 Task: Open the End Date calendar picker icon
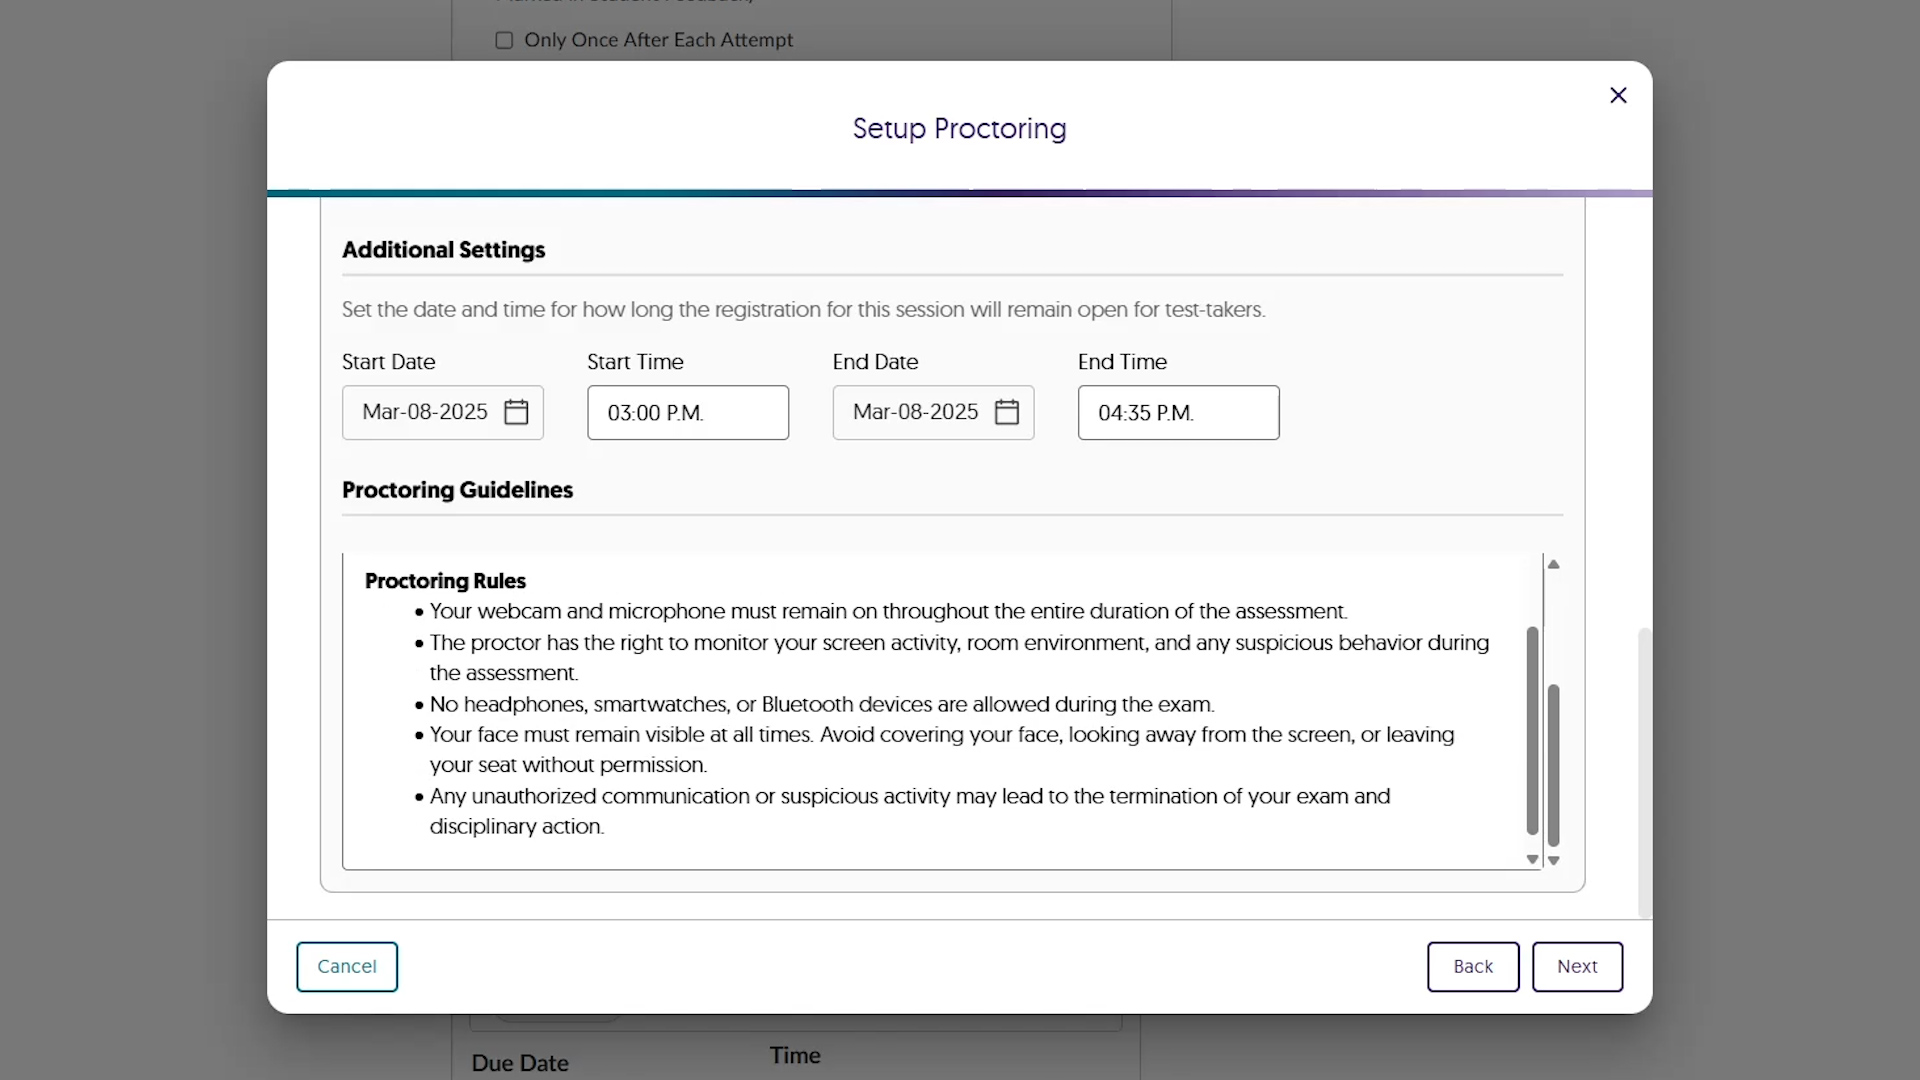(1006, 412)
